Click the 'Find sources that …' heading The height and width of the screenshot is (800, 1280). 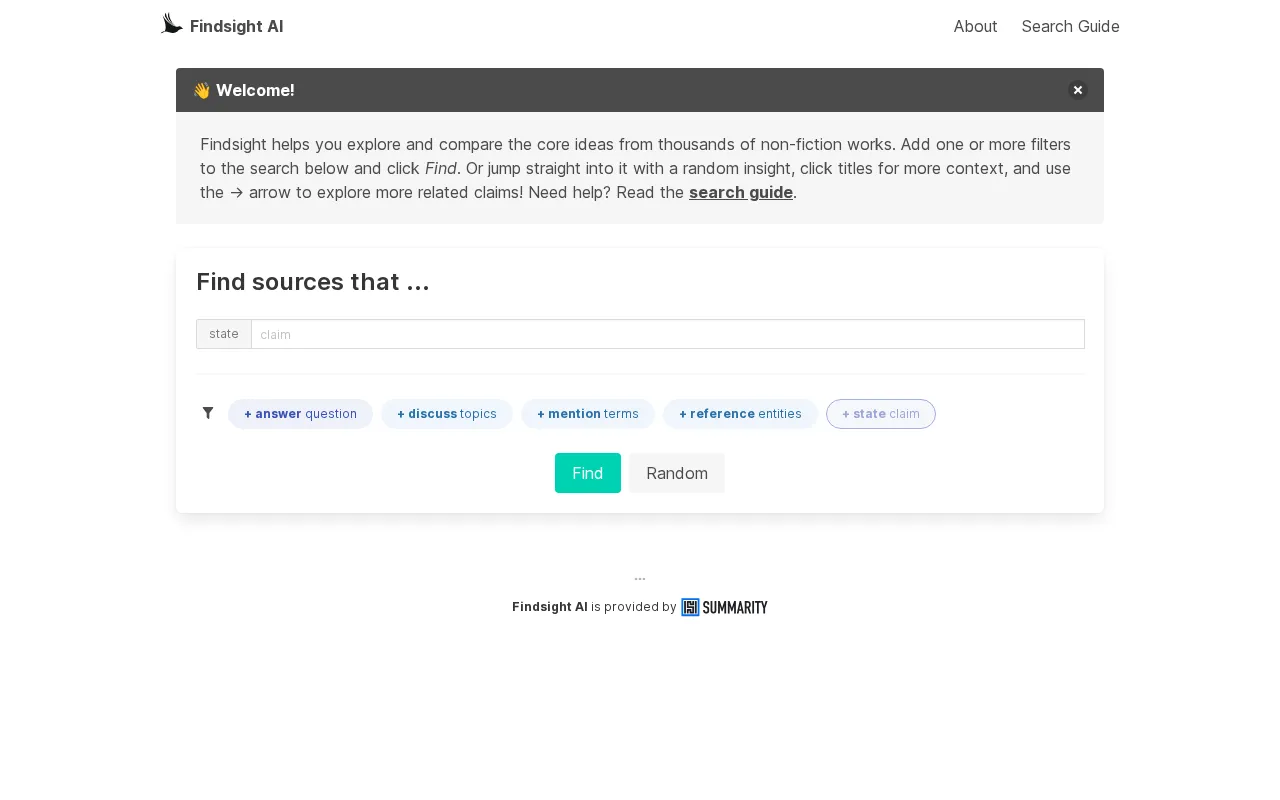click(x=313, y=282)
